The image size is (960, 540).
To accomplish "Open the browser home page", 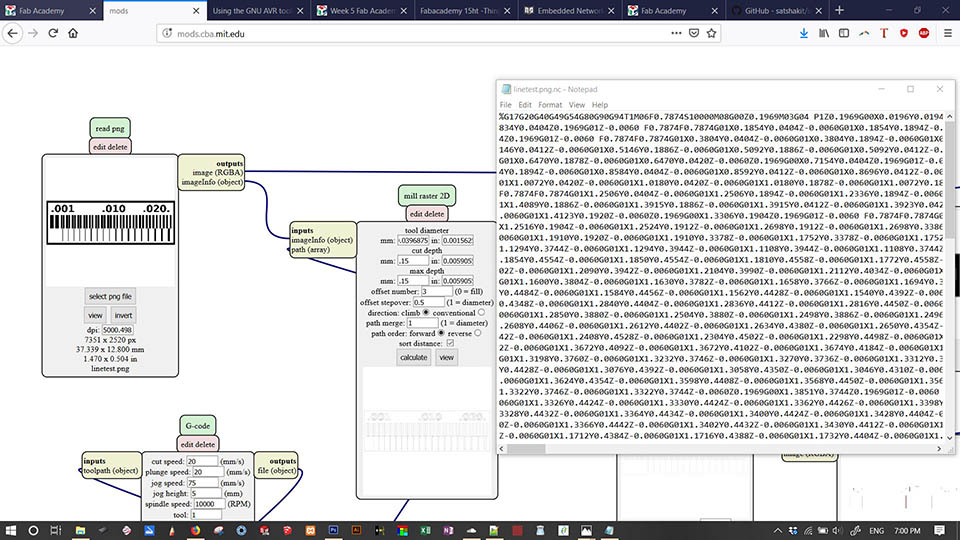I will pyautogui.click(x=73, y=33).
